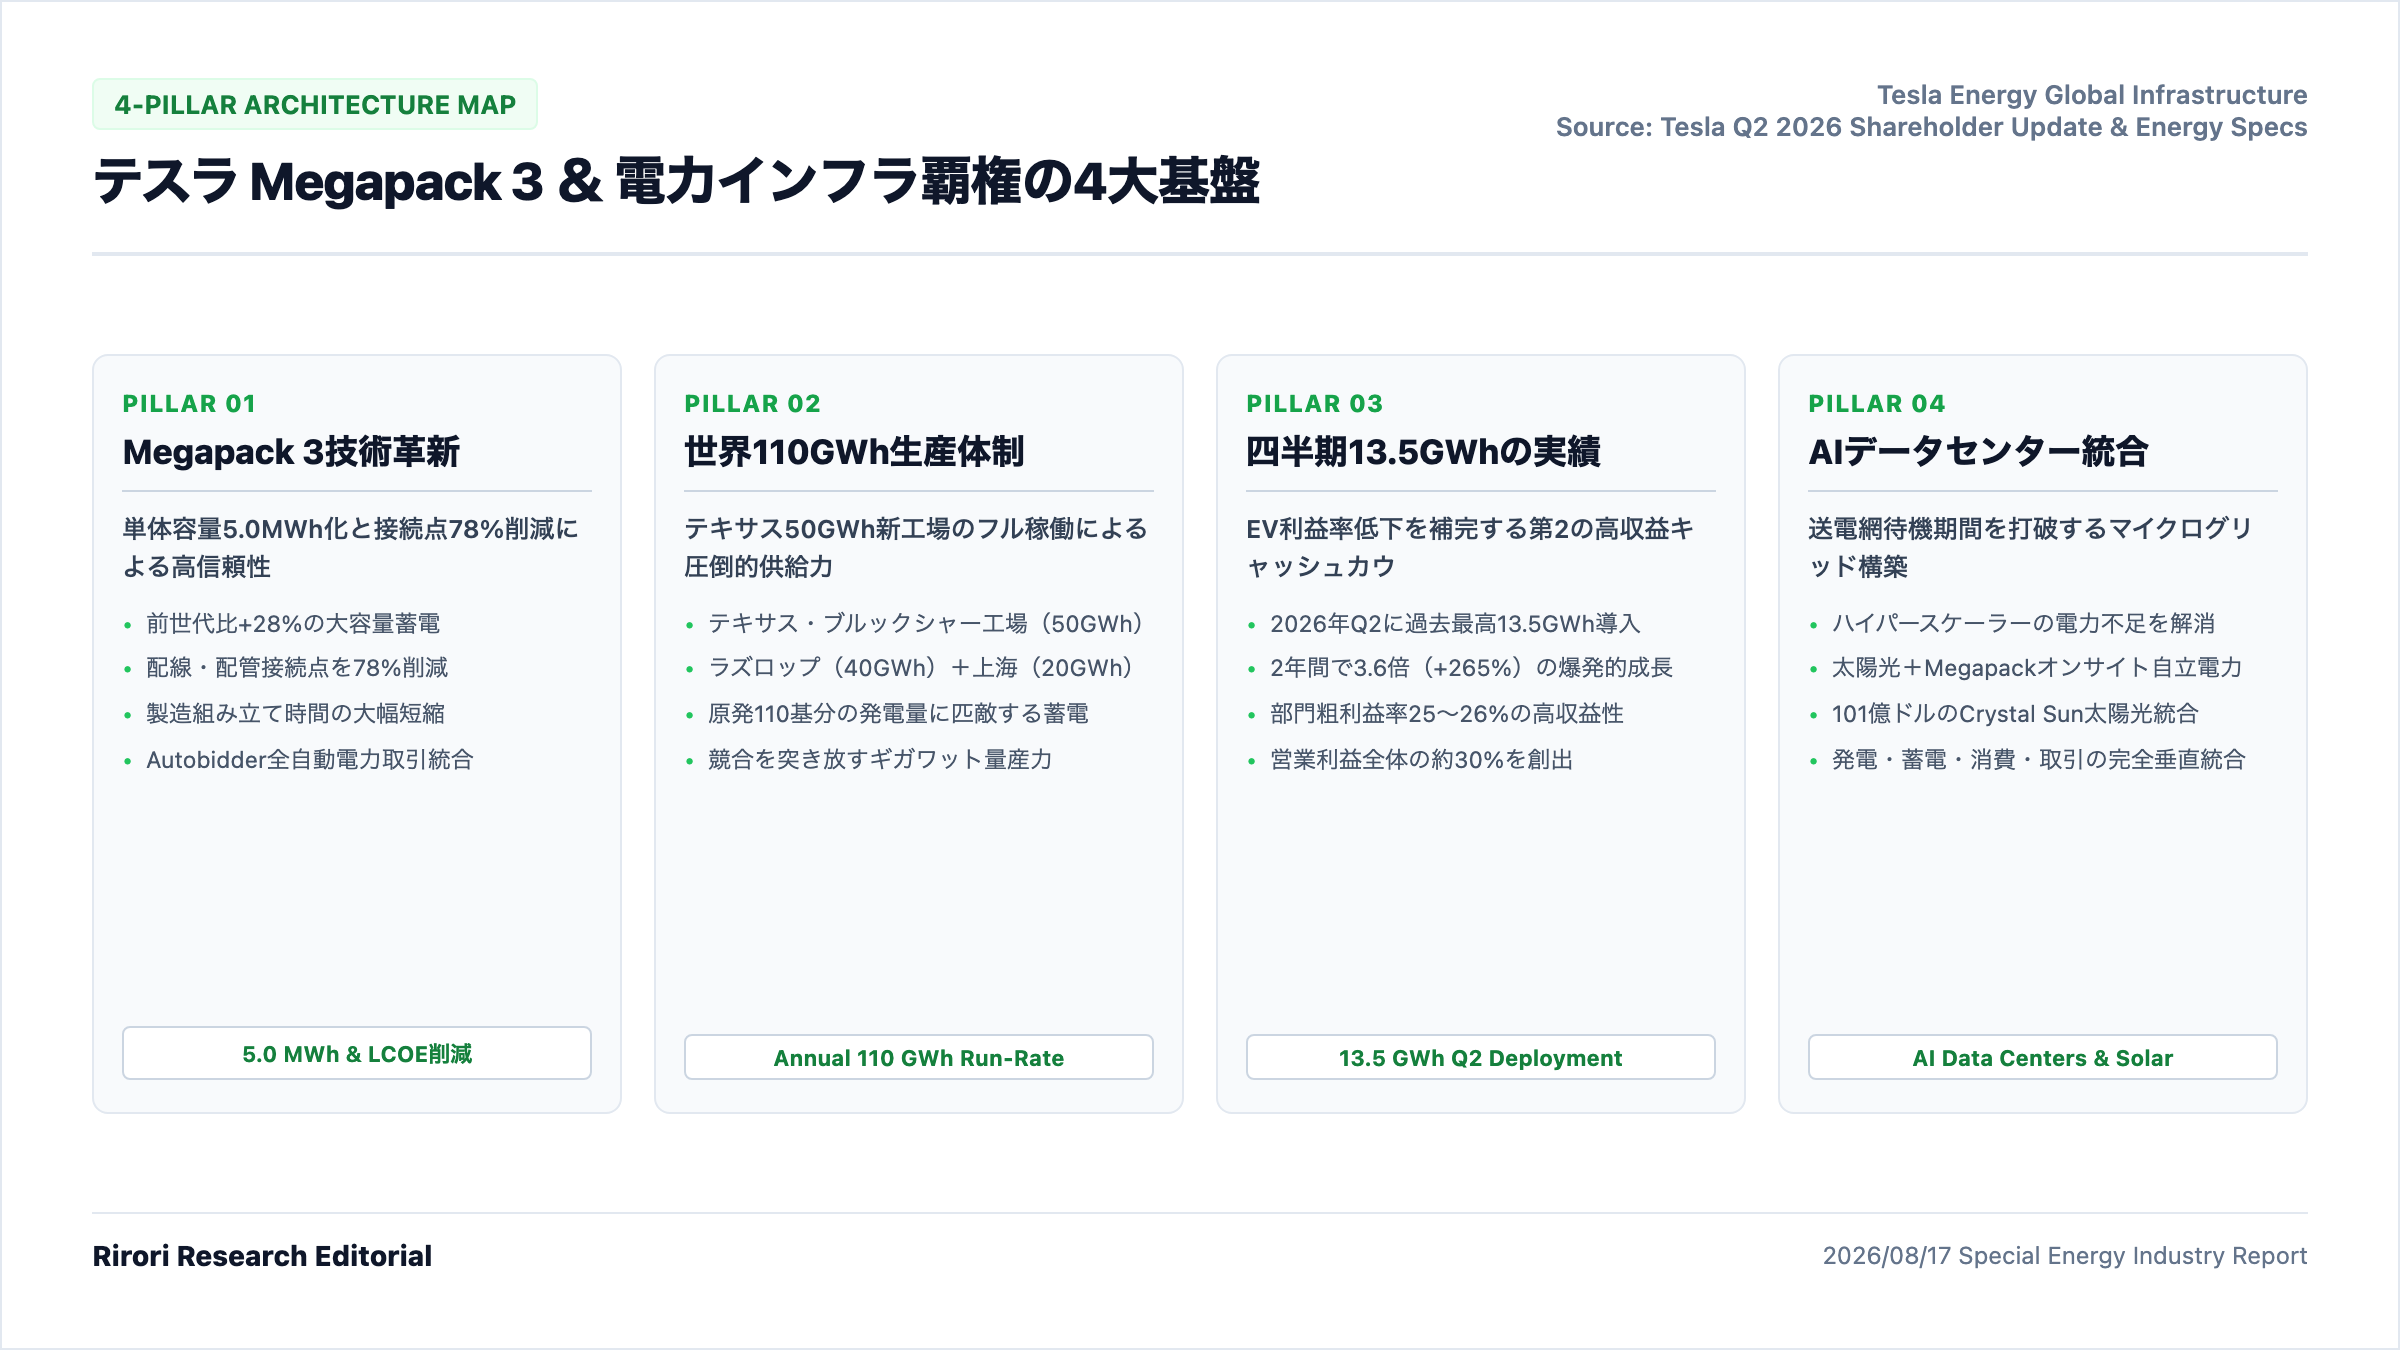Click the 単体容量5.0MWh化と接続点78%削減 summary
Viewport: 2400px width, 1350px height.
(351, 547)
